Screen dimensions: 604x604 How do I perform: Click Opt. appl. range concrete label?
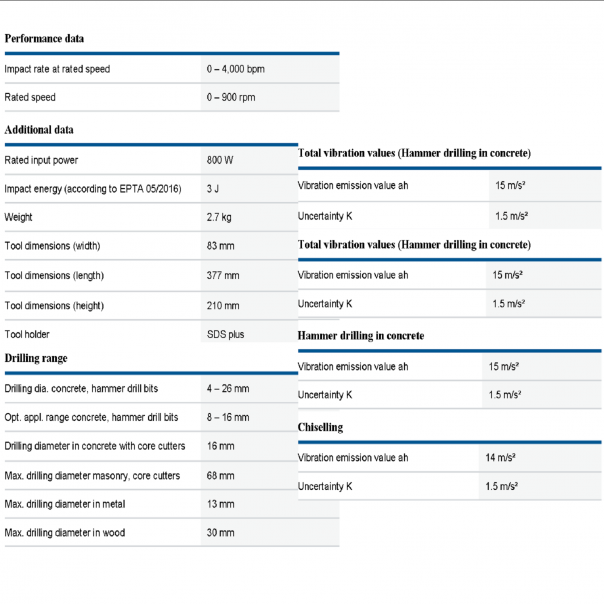point(91,417)
